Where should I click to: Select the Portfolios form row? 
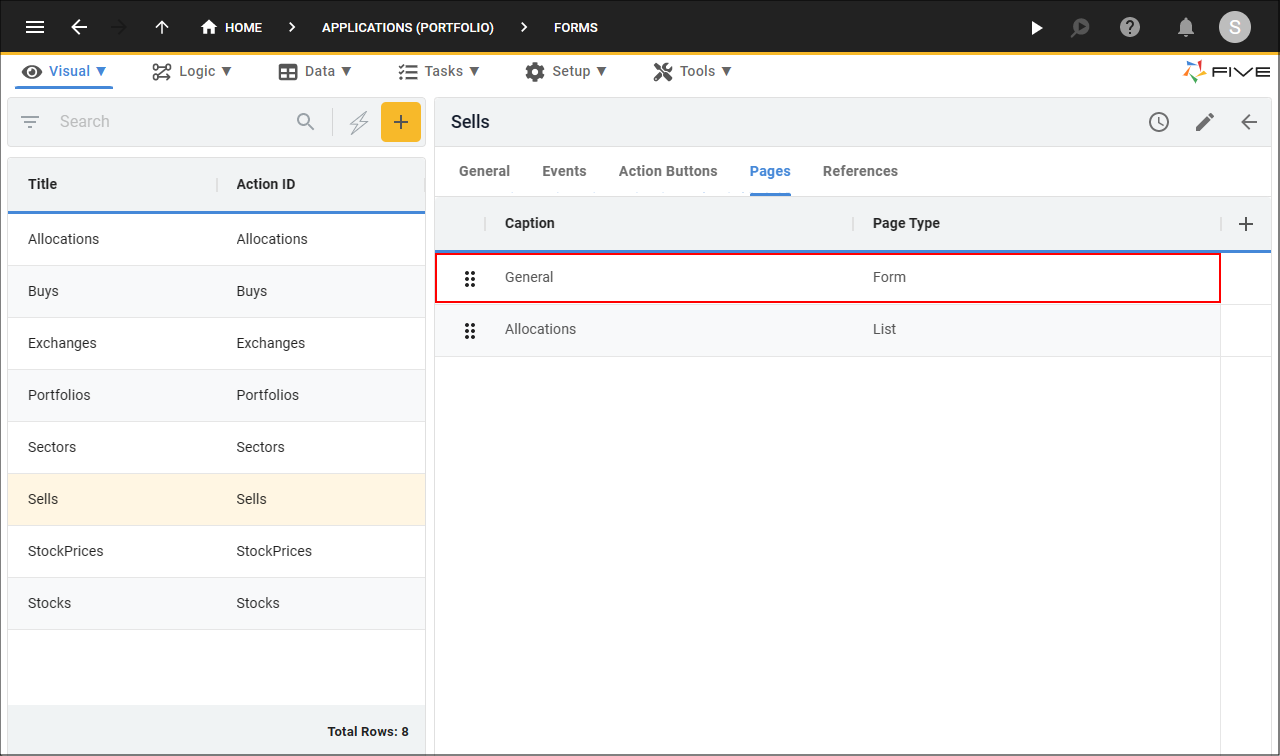click(216, 395)
